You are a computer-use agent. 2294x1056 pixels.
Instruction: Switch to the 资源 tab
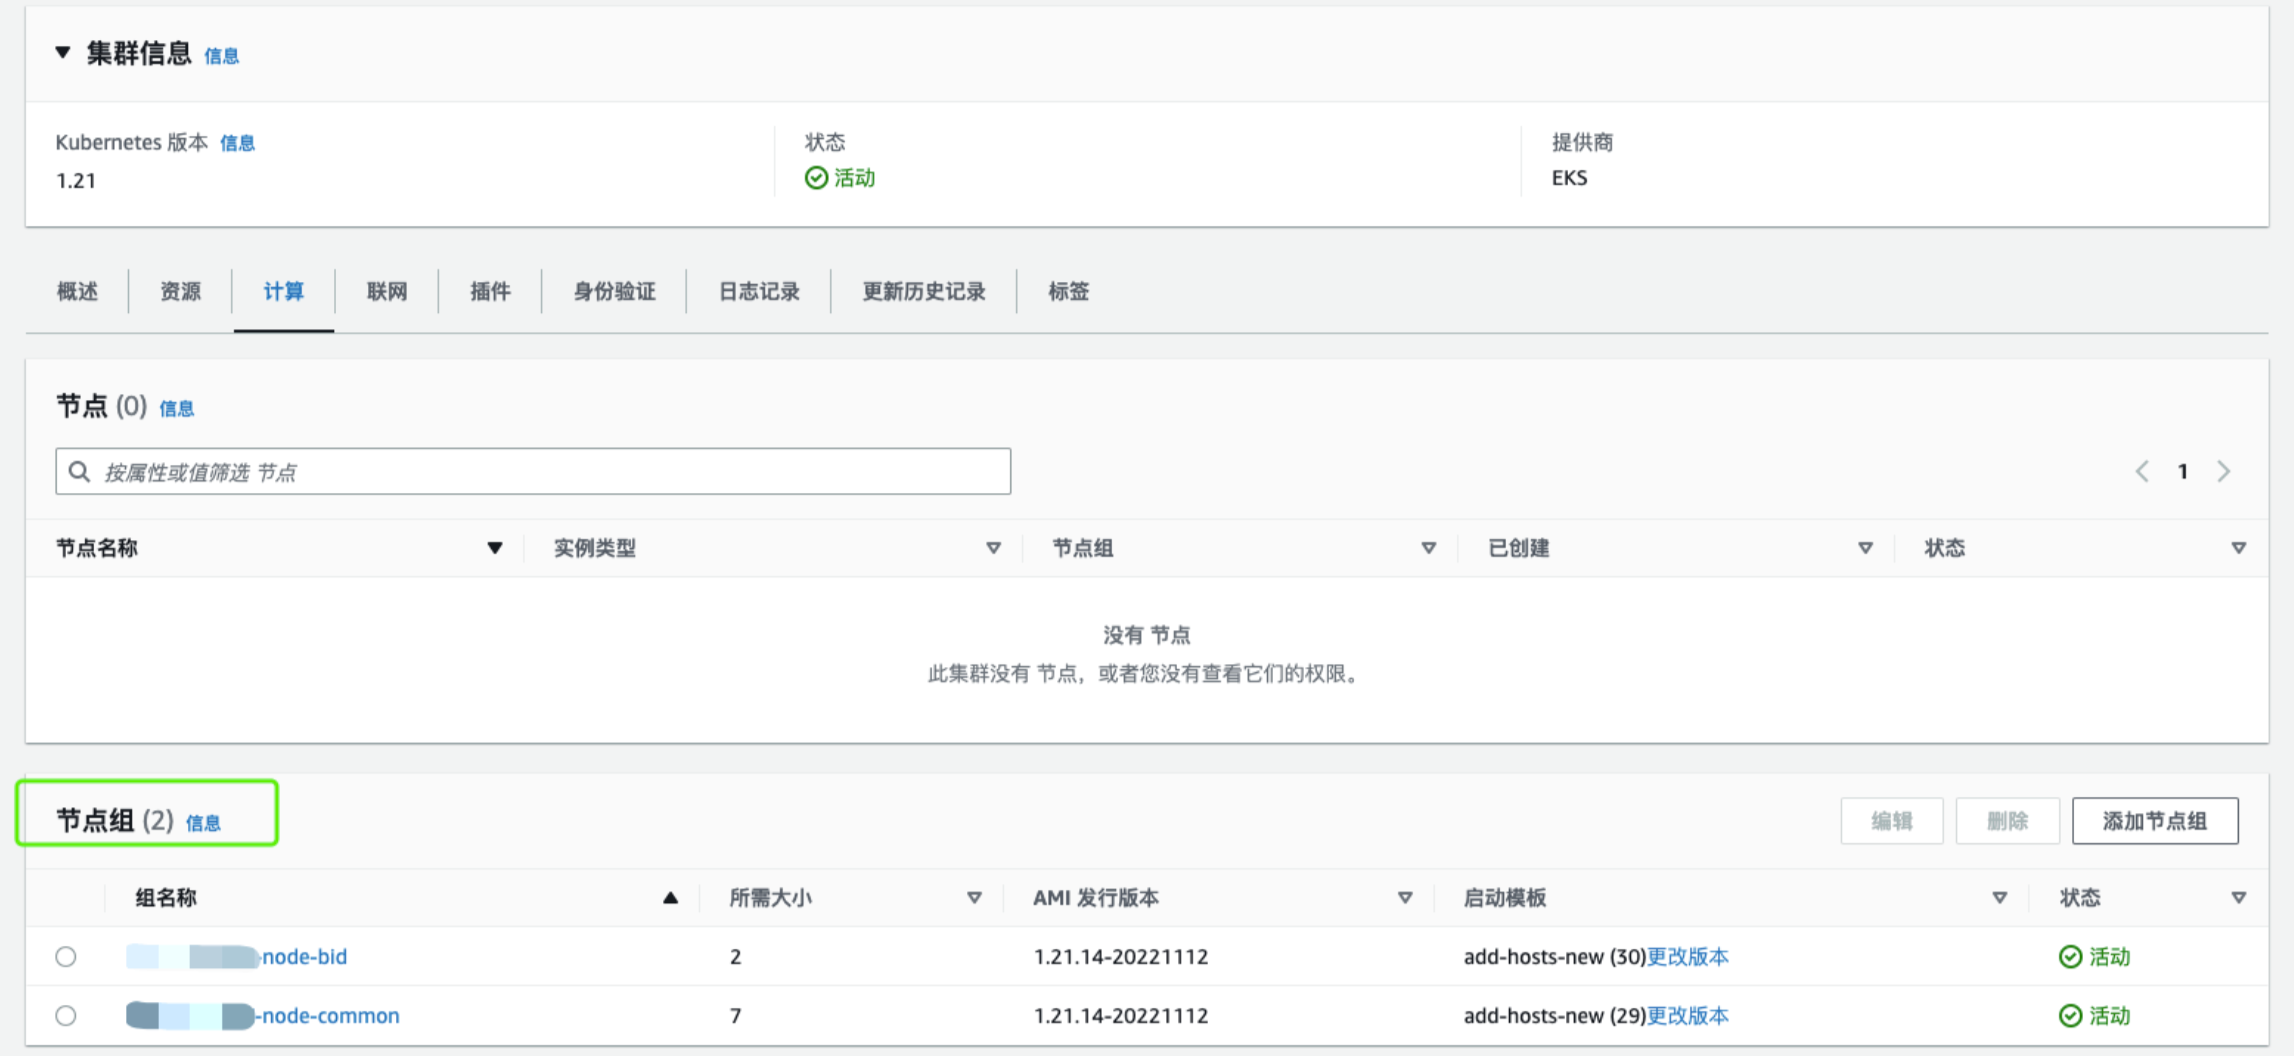(x=180, y=291)
